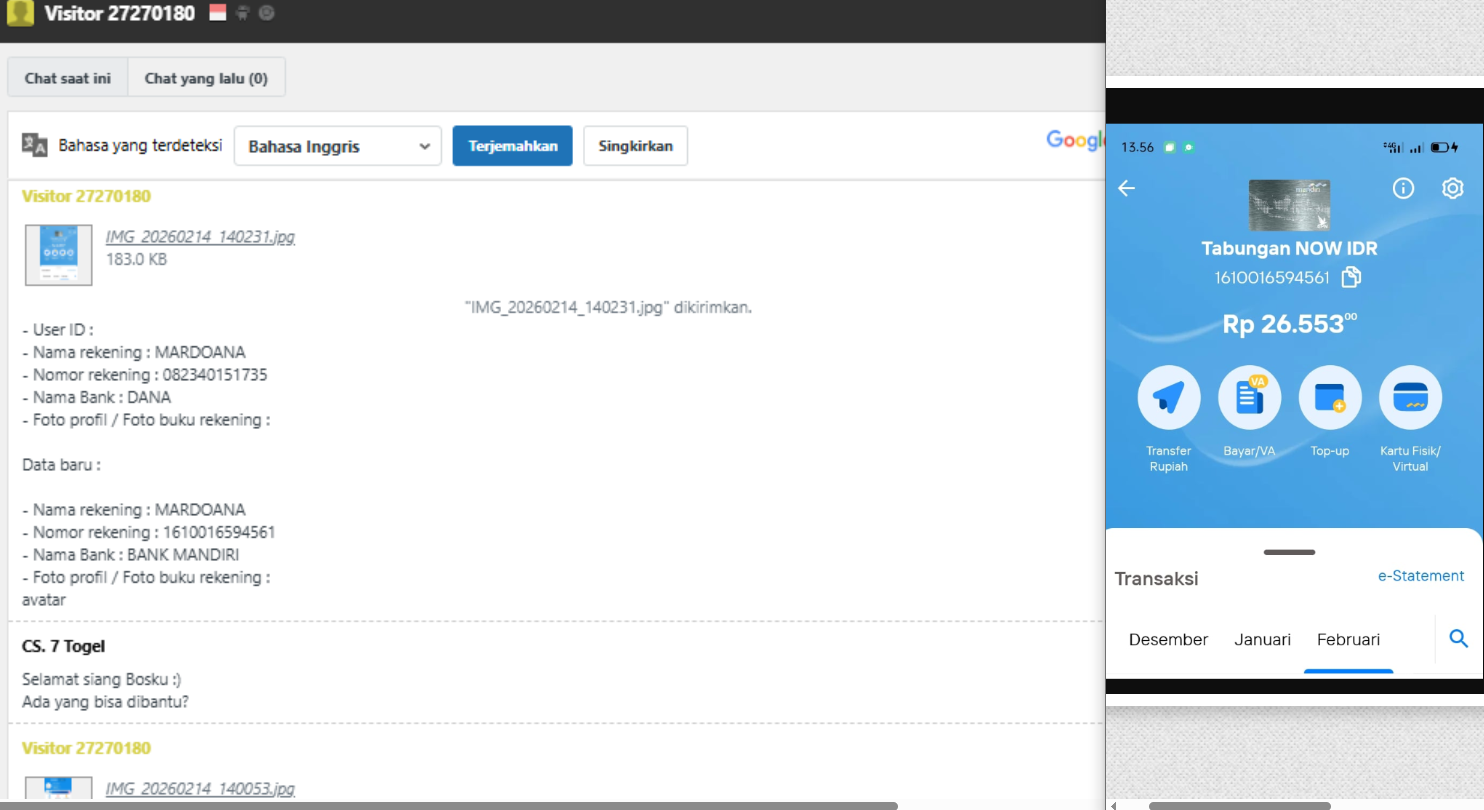Tap the Top-up icon
This screenshot has height=810, width=1484.
(1330, 397)
